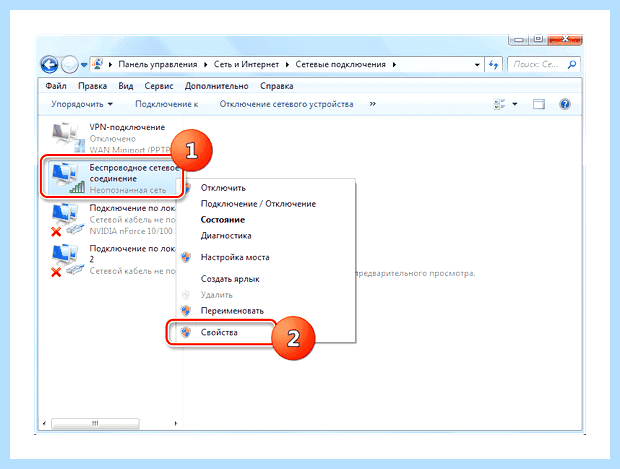The height and width of the screenshot is (469, 620).
Task: Toggle the preview pane icon
Action: 539,104
